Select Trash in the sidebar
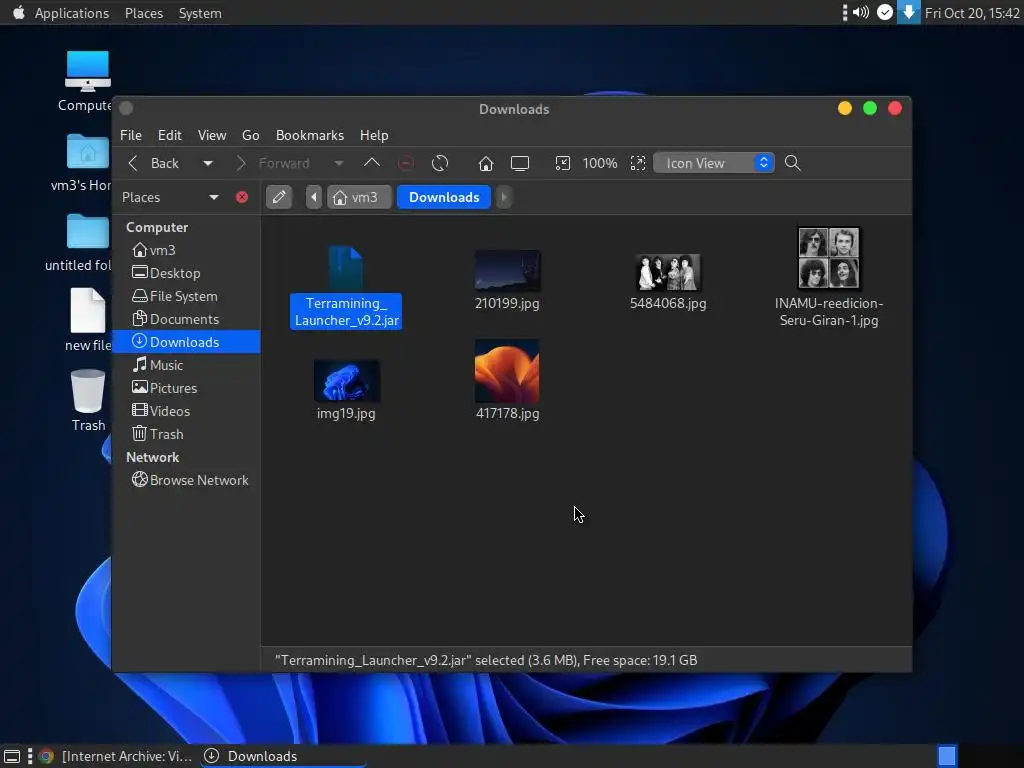 click(186, 434)
